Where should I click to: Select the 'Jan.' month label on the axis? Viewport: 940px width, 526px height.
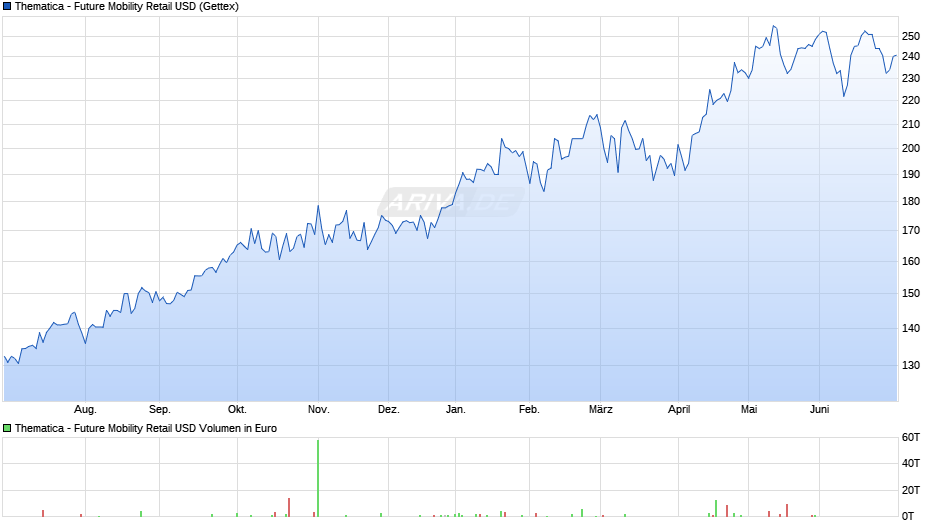click(456, 410)
